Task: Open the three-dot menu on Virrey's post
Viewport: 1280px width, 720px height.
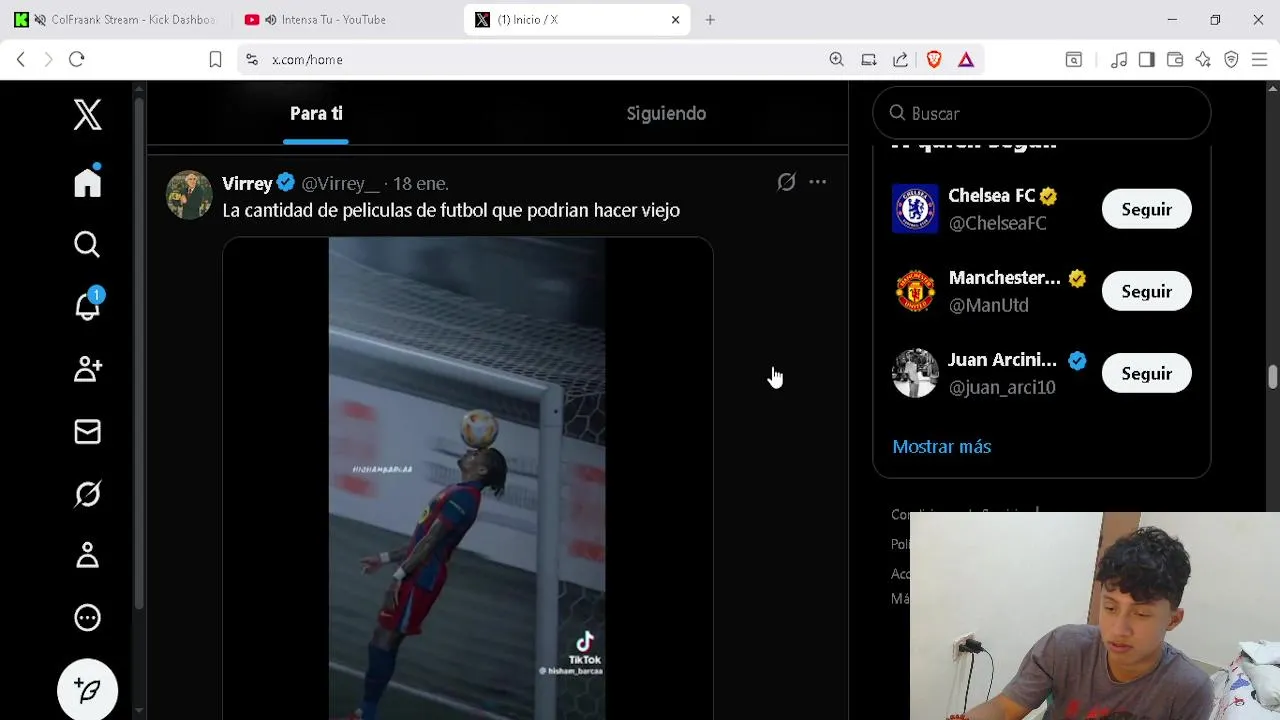Action: pos(817,182)
